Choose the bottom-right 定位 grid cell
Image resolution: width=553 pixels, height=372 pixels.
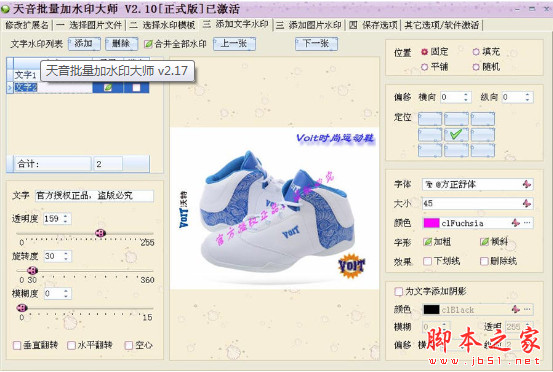483,150
